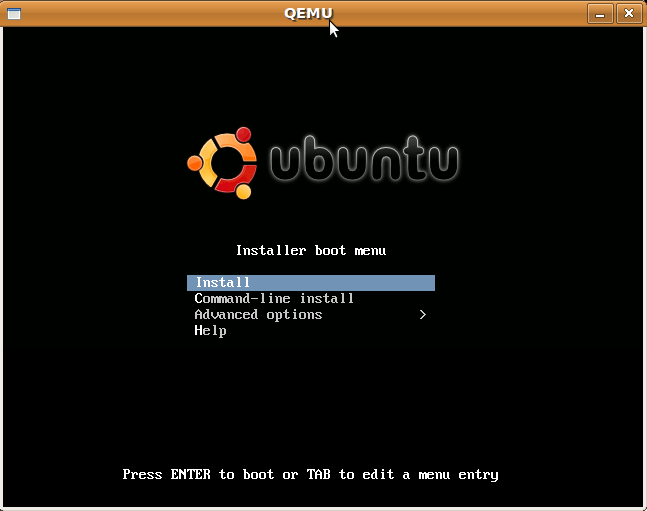Click the 'Installer boot menu' heading
Viewport: 647px width, 511px height.
click(x=311, y=251)
